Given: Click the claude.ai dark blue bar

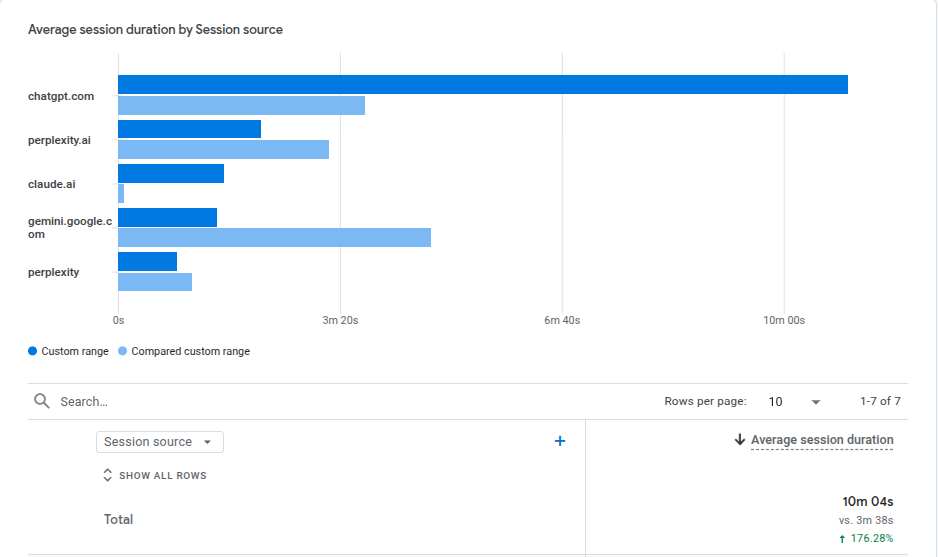Looking at the screenshot, I should 171,173.
